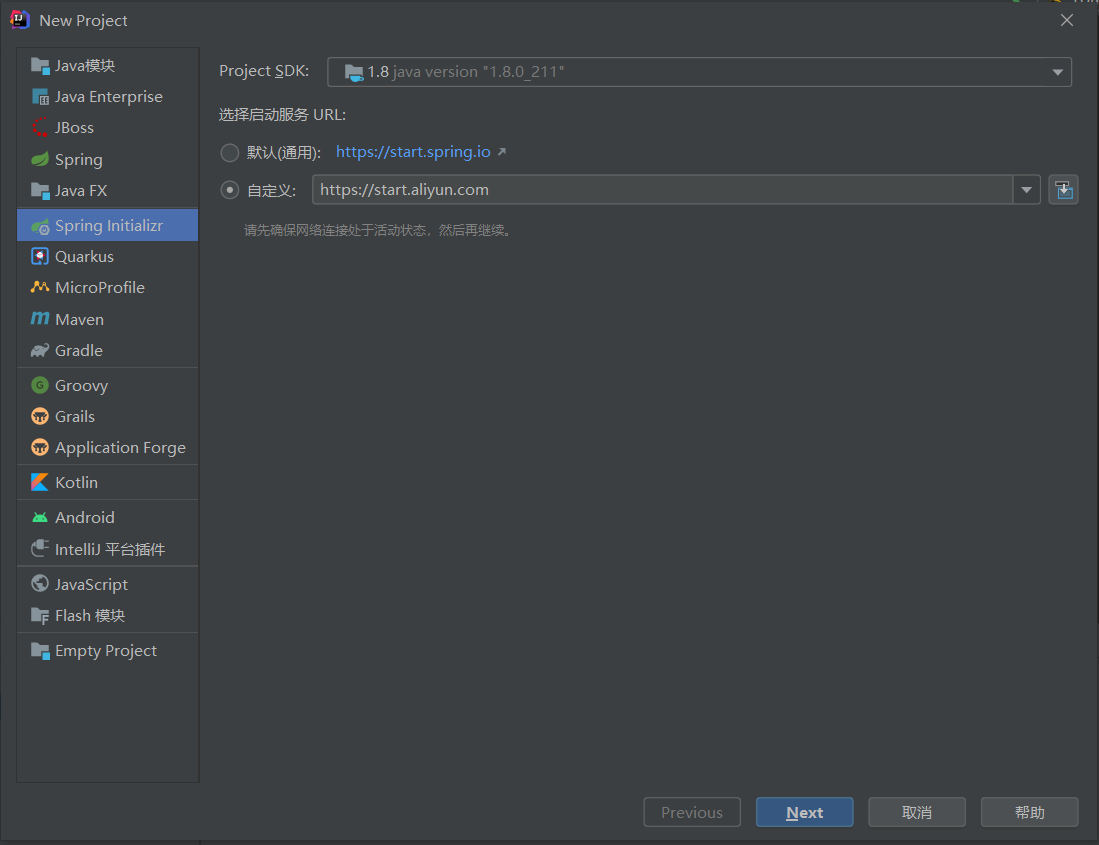Click the Maven m icon
This screenshot has height=845, width=1099.
pos(40,319)
